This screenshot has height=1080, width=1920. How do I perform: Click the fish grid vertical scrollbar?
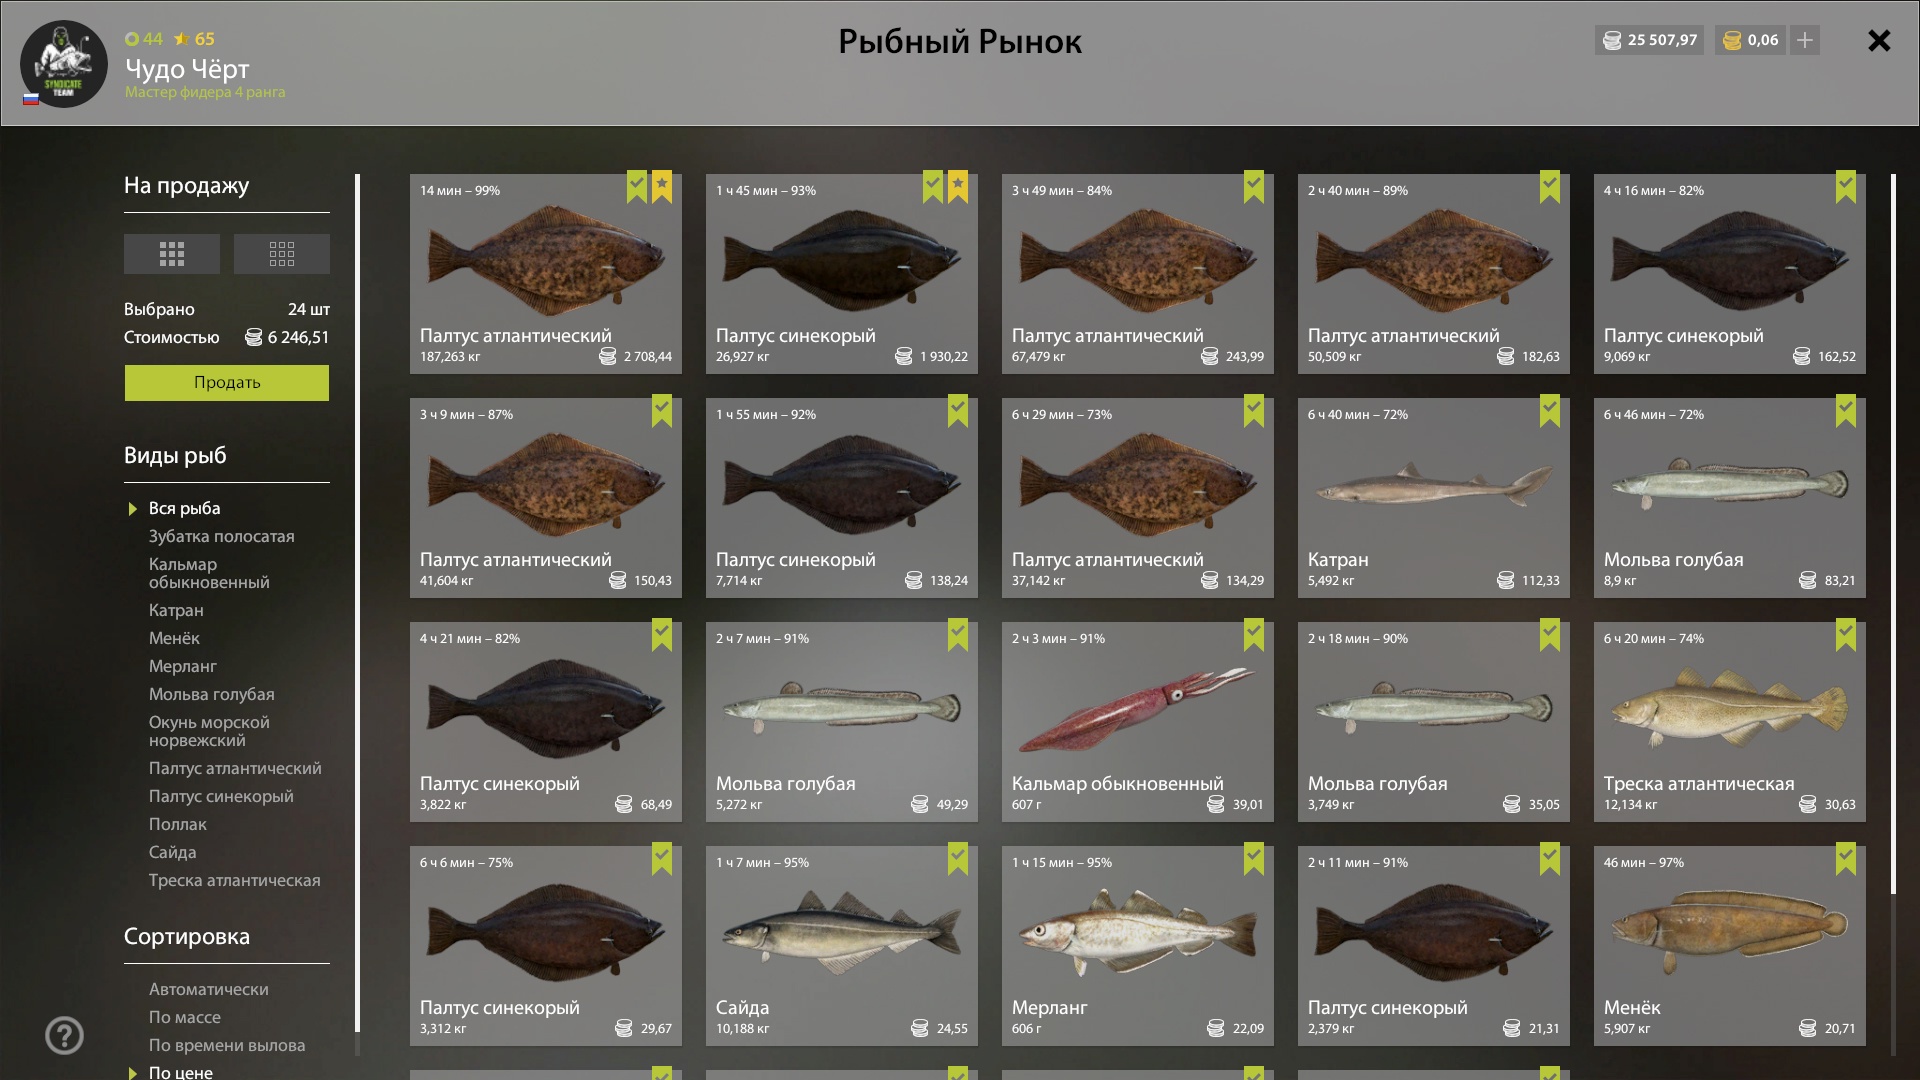coord(1893,535)
